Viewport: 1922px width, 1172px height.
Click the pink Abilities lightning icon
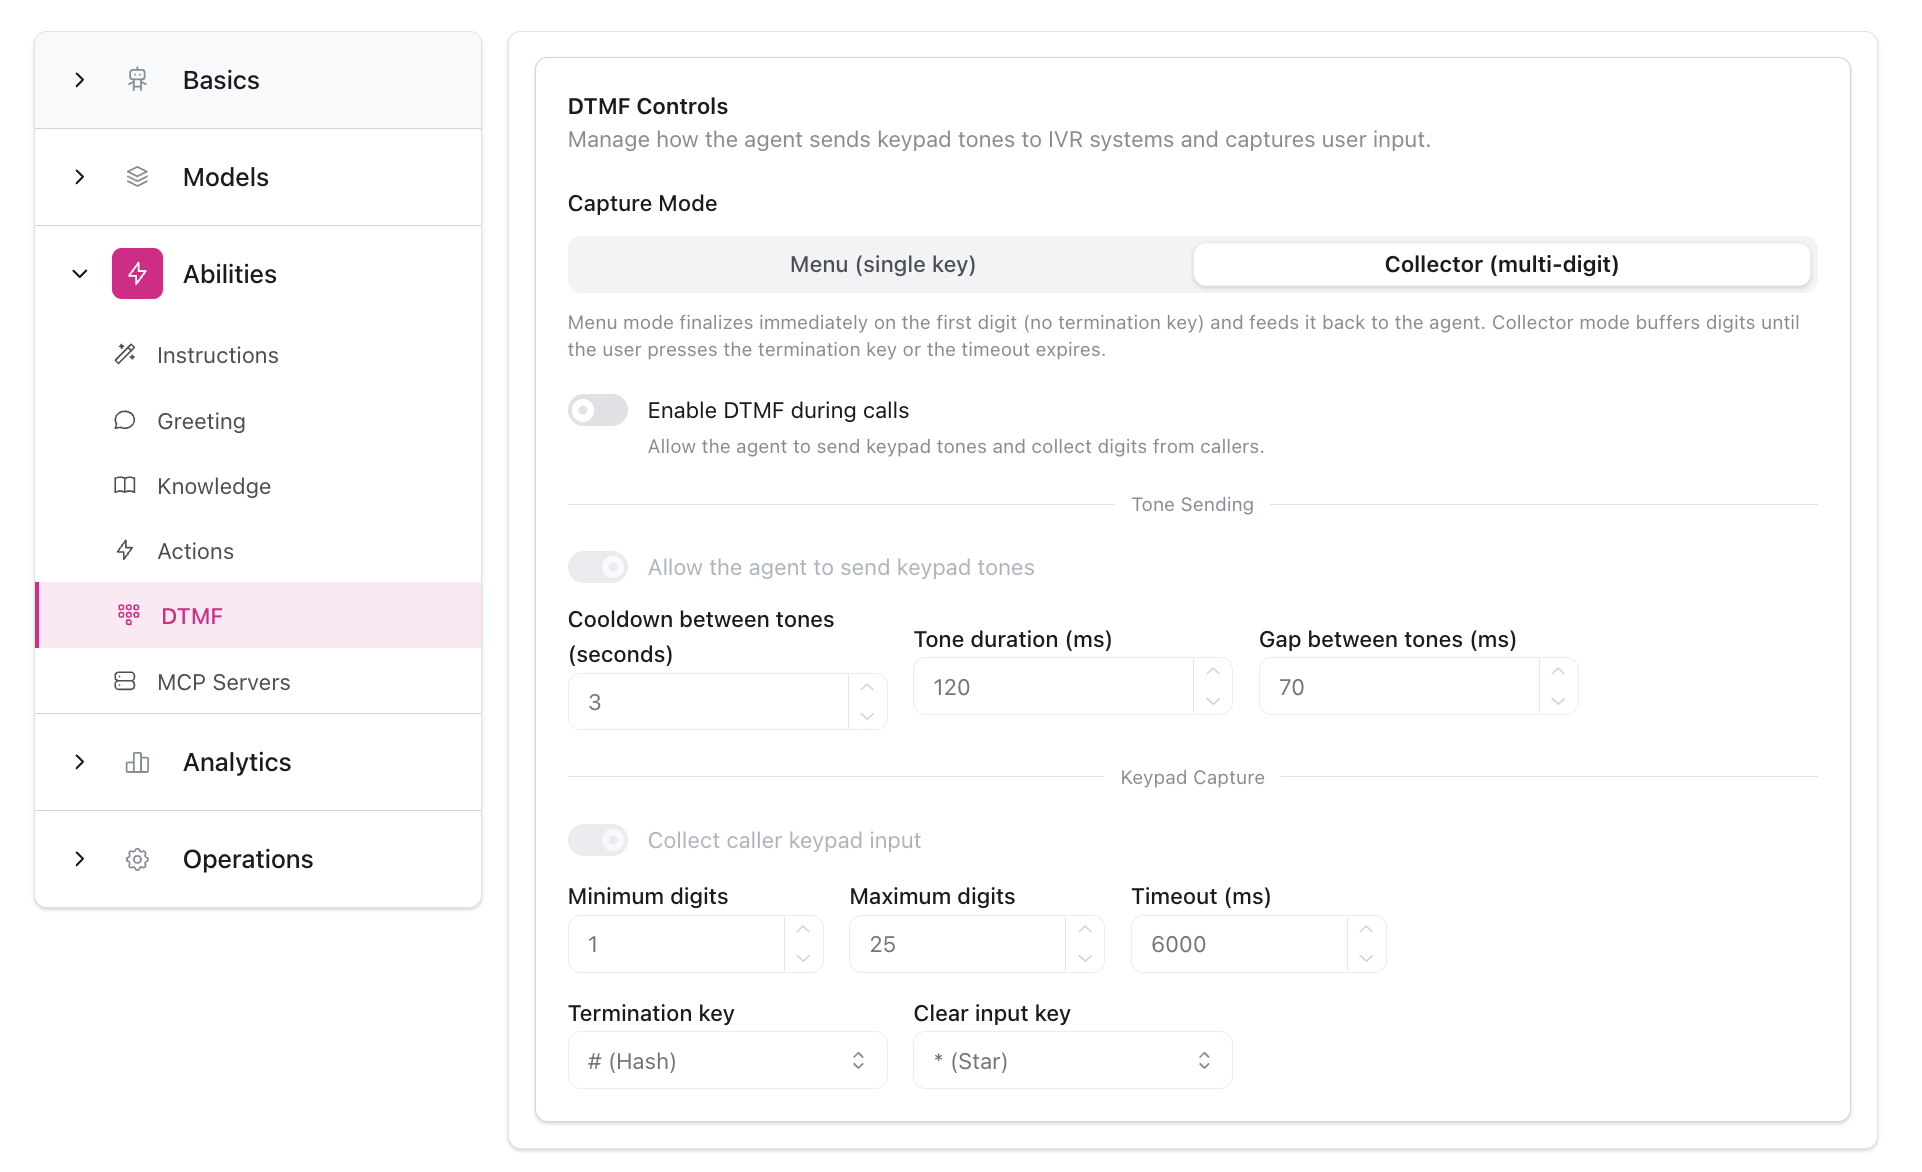[x=137, y=274]
